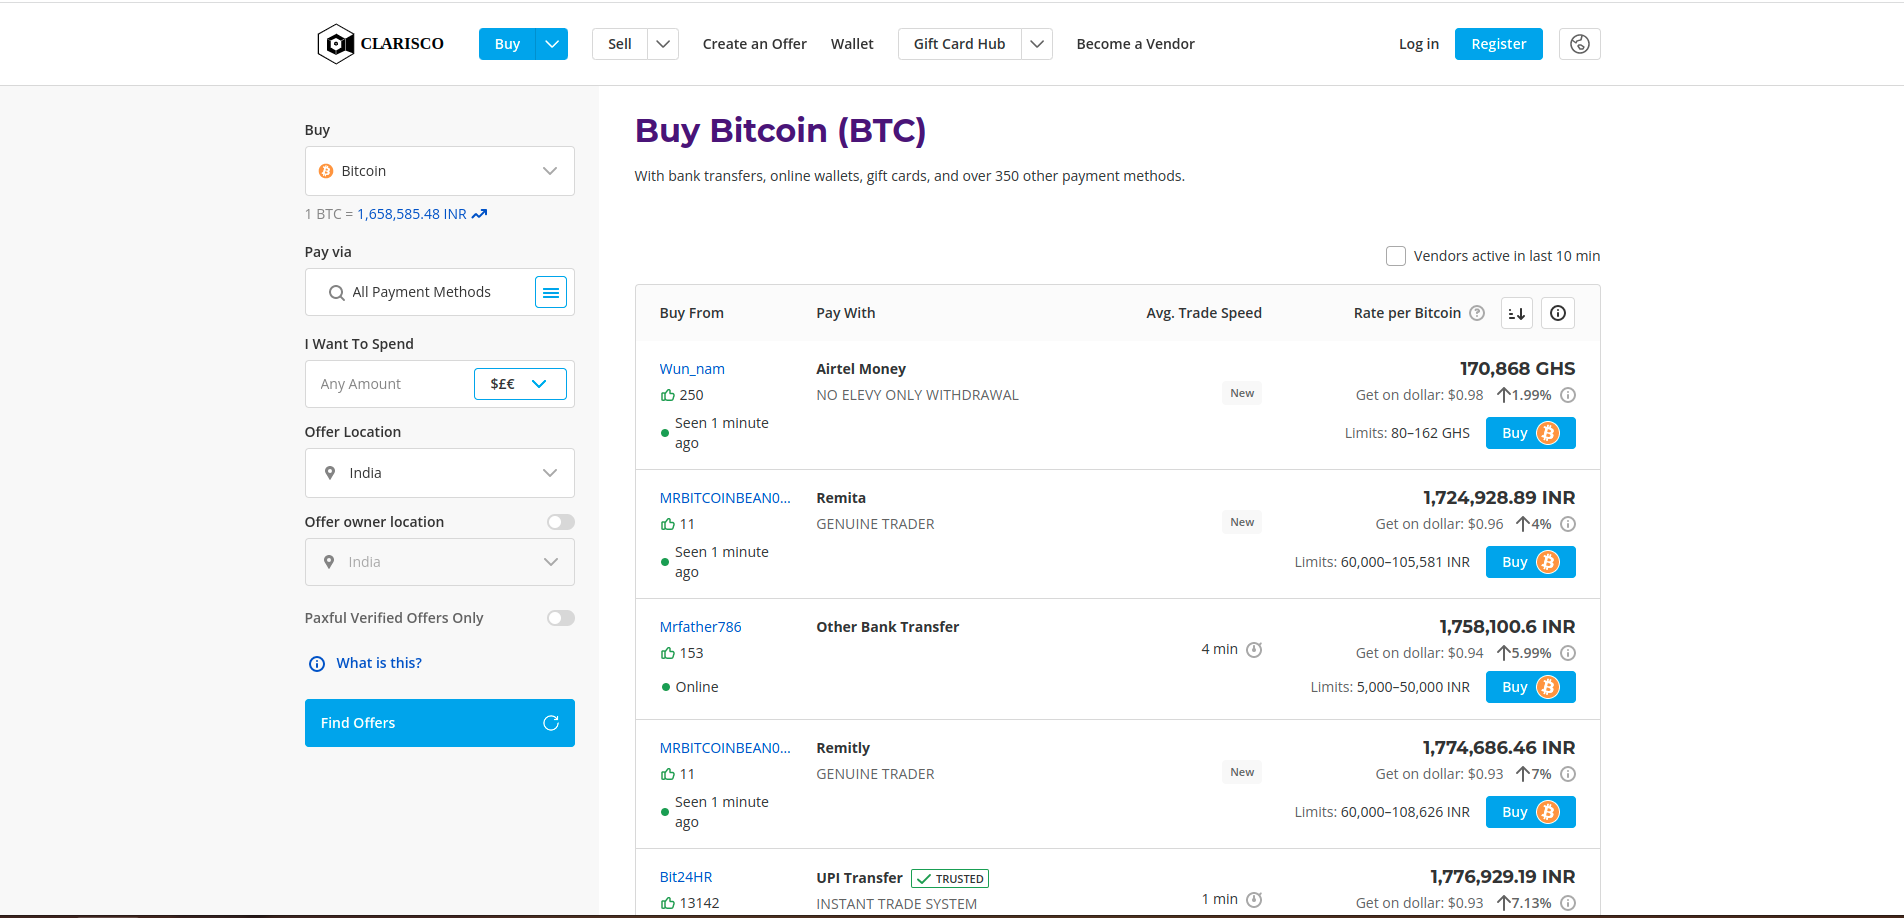Open the payment methods list icon

pyautogui.click(x=551, y=292)
